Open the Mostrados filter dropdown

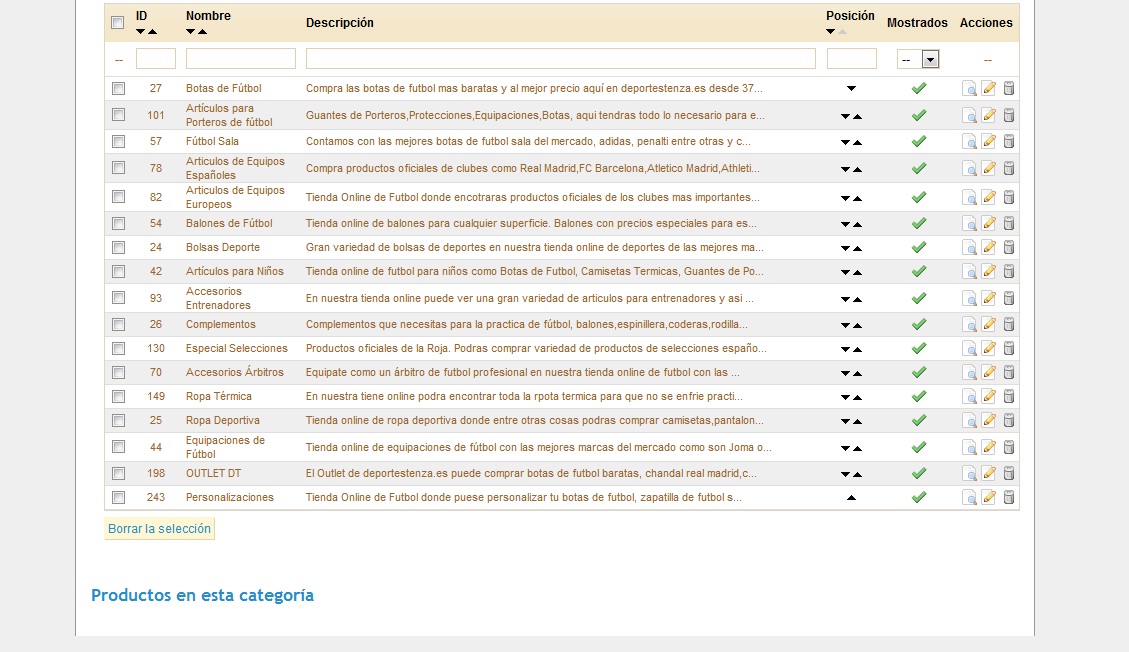(x=918, y=60)
